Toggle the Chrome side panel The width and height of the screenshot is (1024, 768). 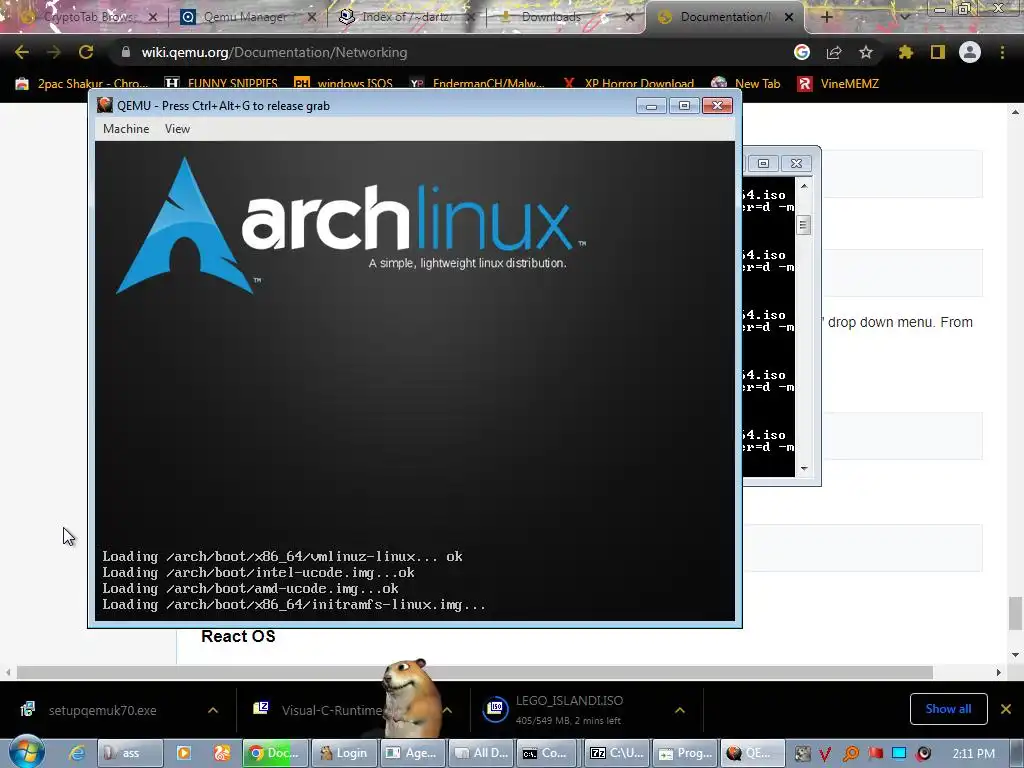tap(938, 52)
